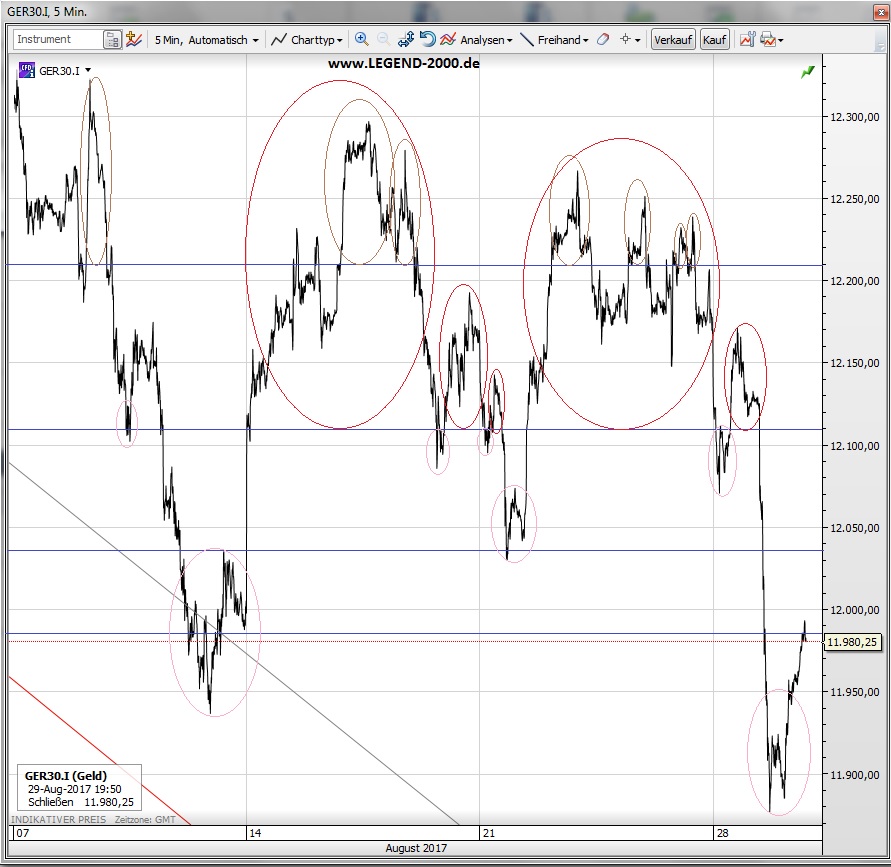Image resolution: width=891 pixels, height=867 pixels.
Task: Click into the Instrument search field
Action: click(57, 40)
